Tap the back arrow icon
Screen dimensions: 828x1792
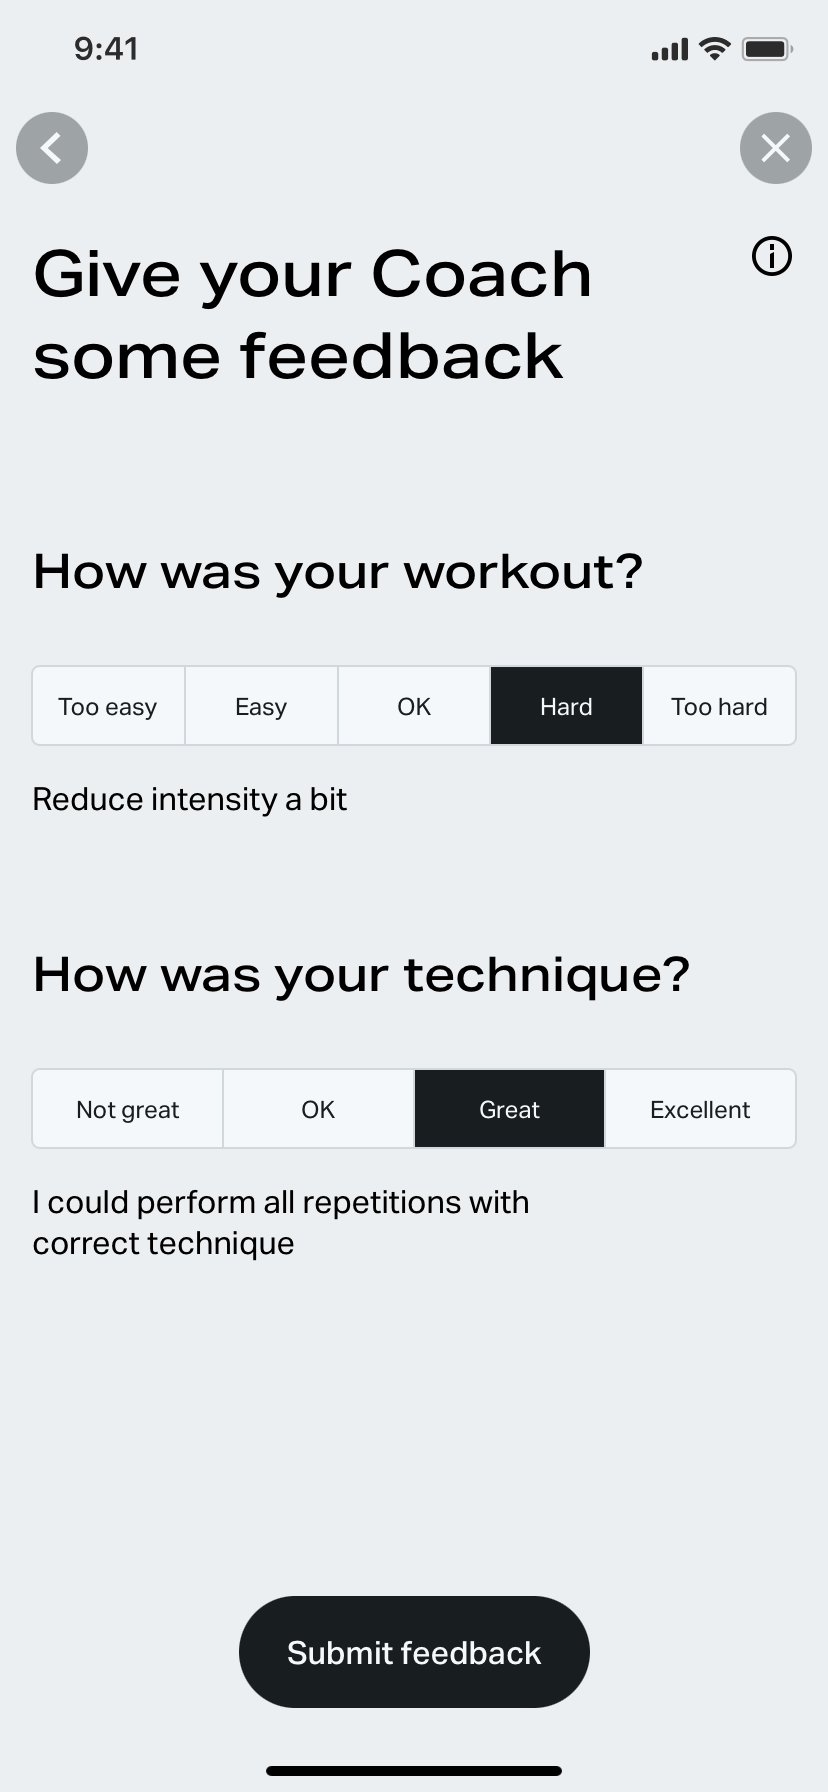coord(51,147)
